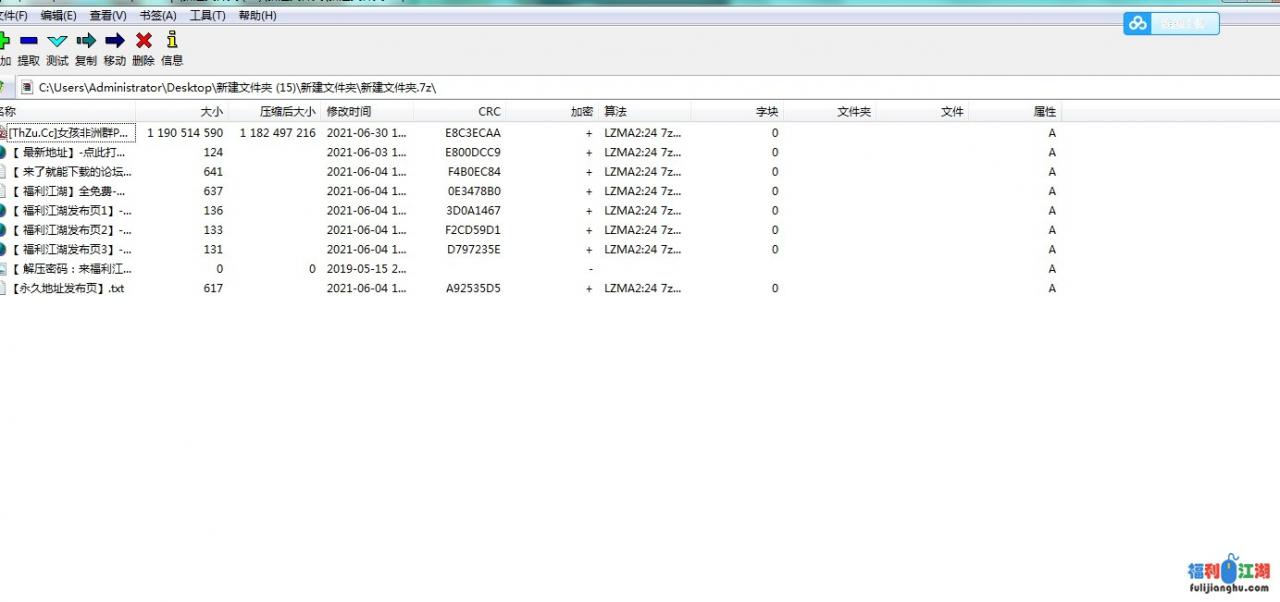Select the [ThZu.Cc] file entry
This screenshot has width=1280, height=602.
coord(68,133)
